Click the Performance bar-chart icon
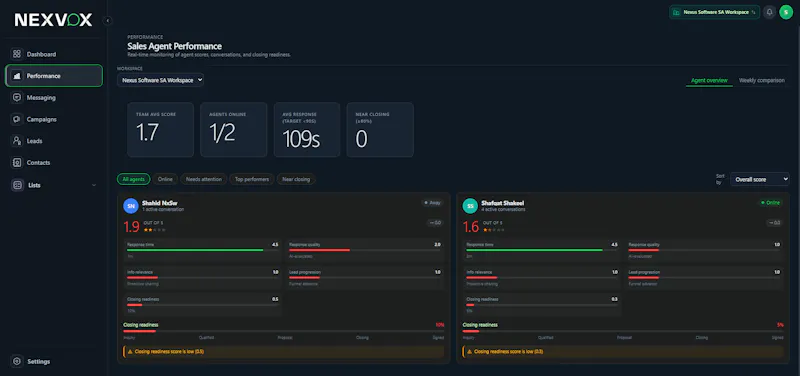The image size is (800, 376). click(x=17, y=76)
